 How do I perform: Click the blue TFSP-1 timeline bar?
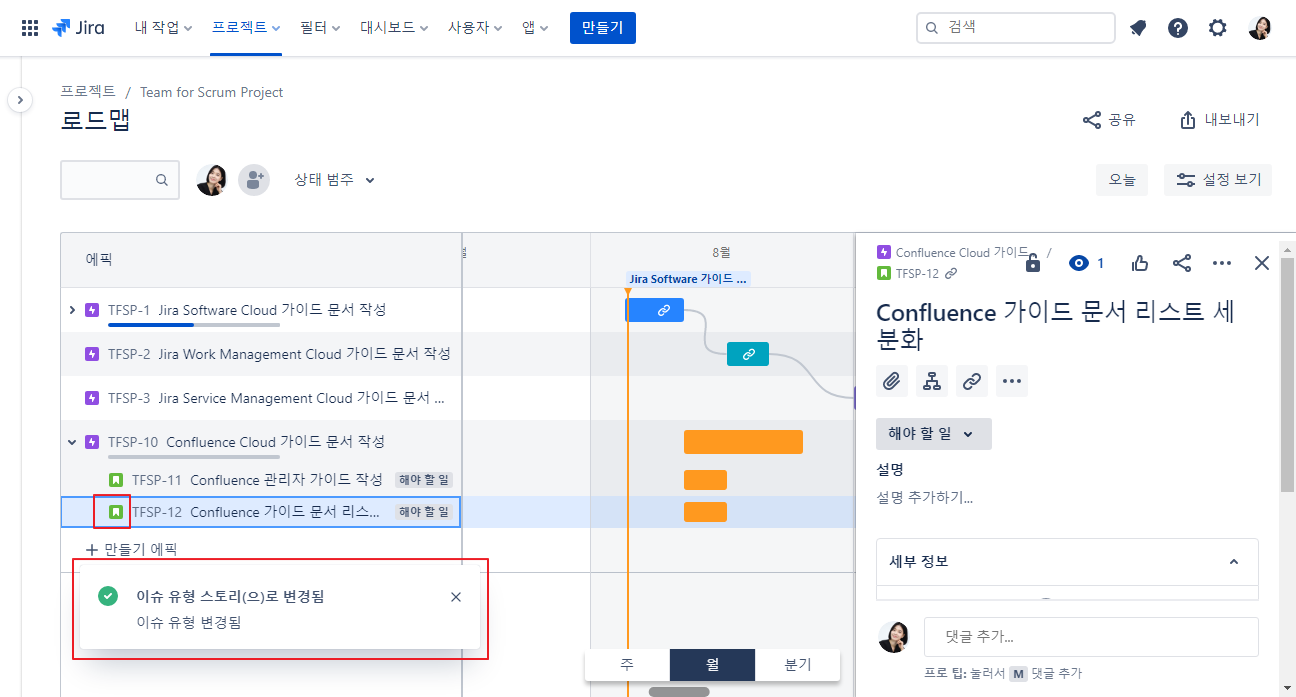[x=655, y=310]
